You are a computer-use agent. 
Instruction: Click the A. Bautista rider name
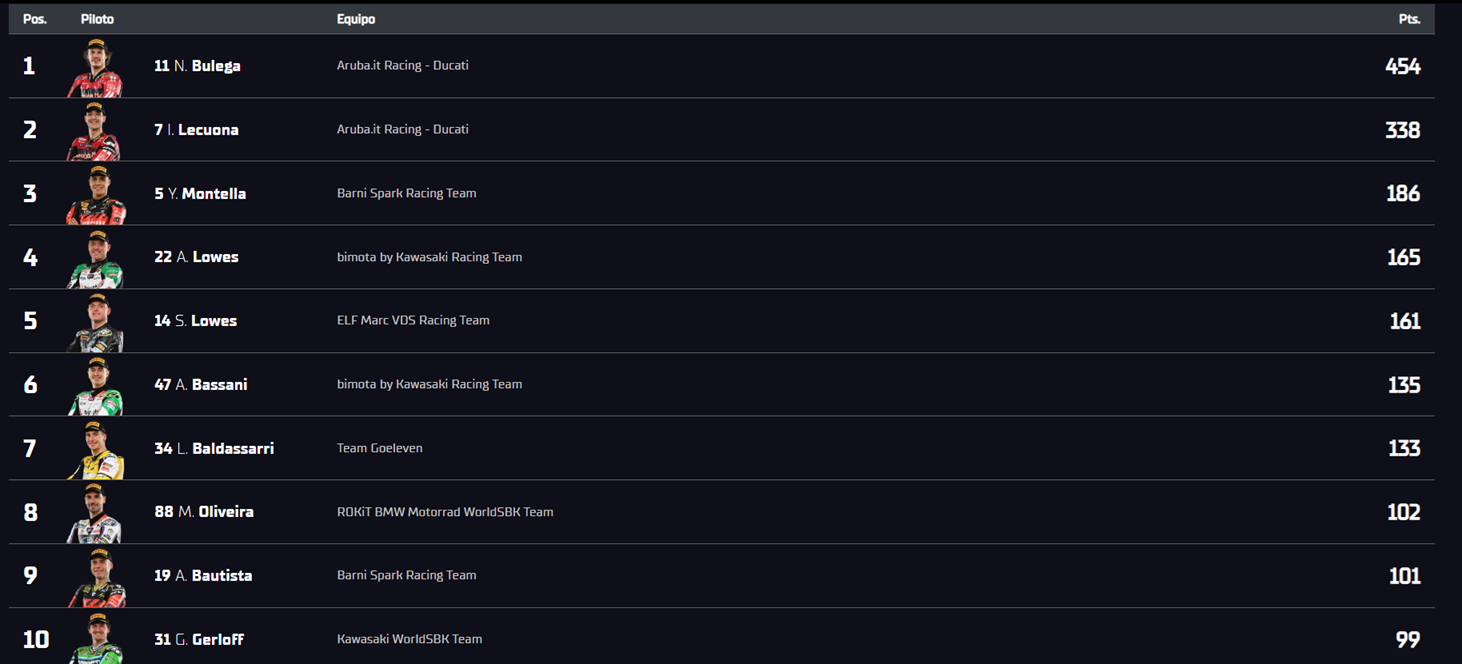[203, 576]
